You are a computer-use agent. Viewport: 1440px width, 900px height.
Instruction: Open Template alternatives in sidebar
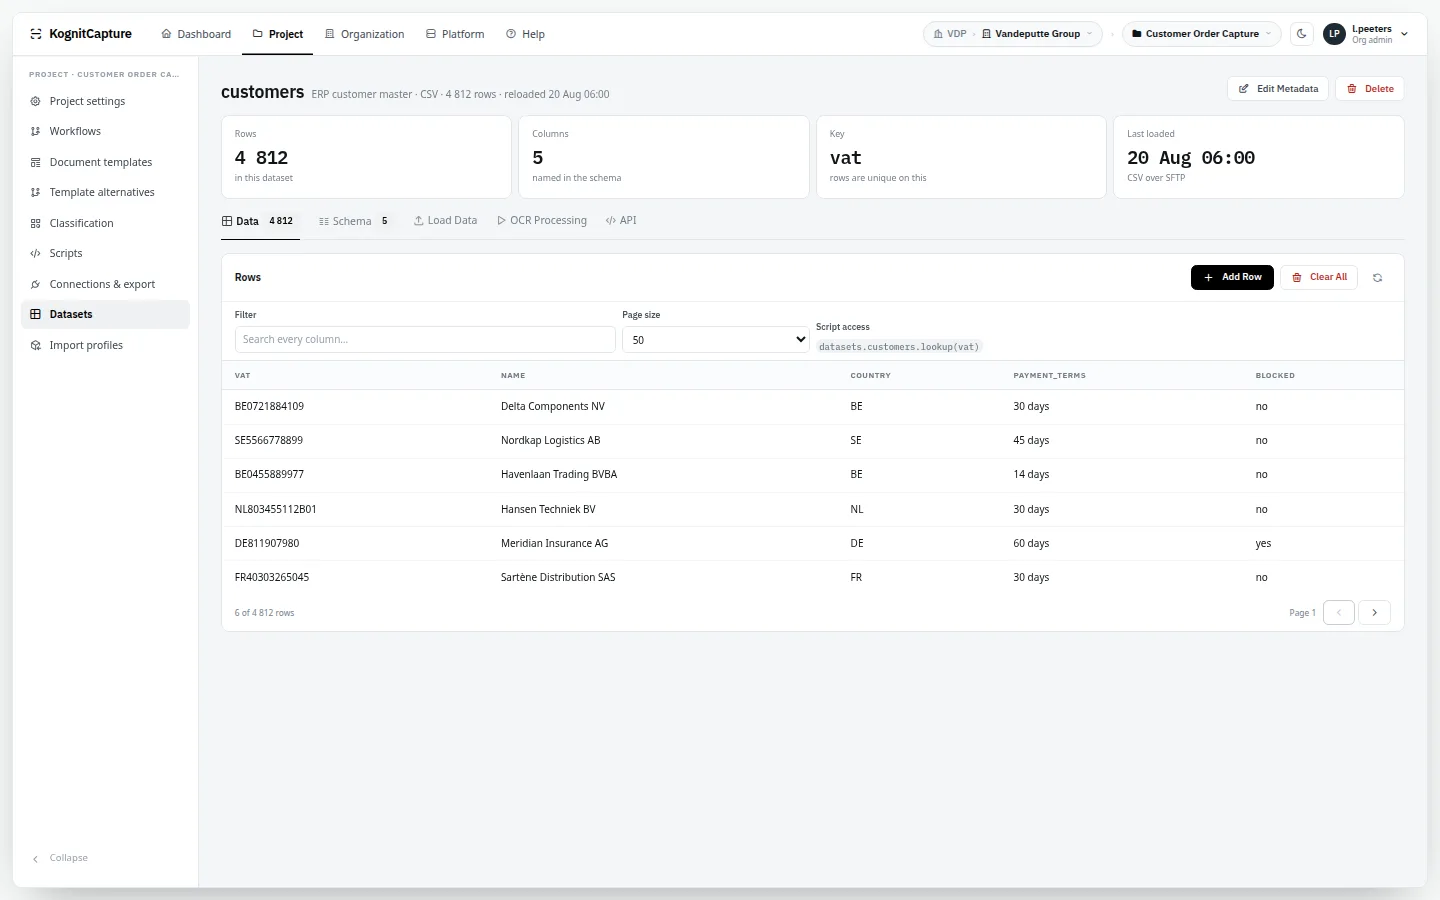point(105,192)
